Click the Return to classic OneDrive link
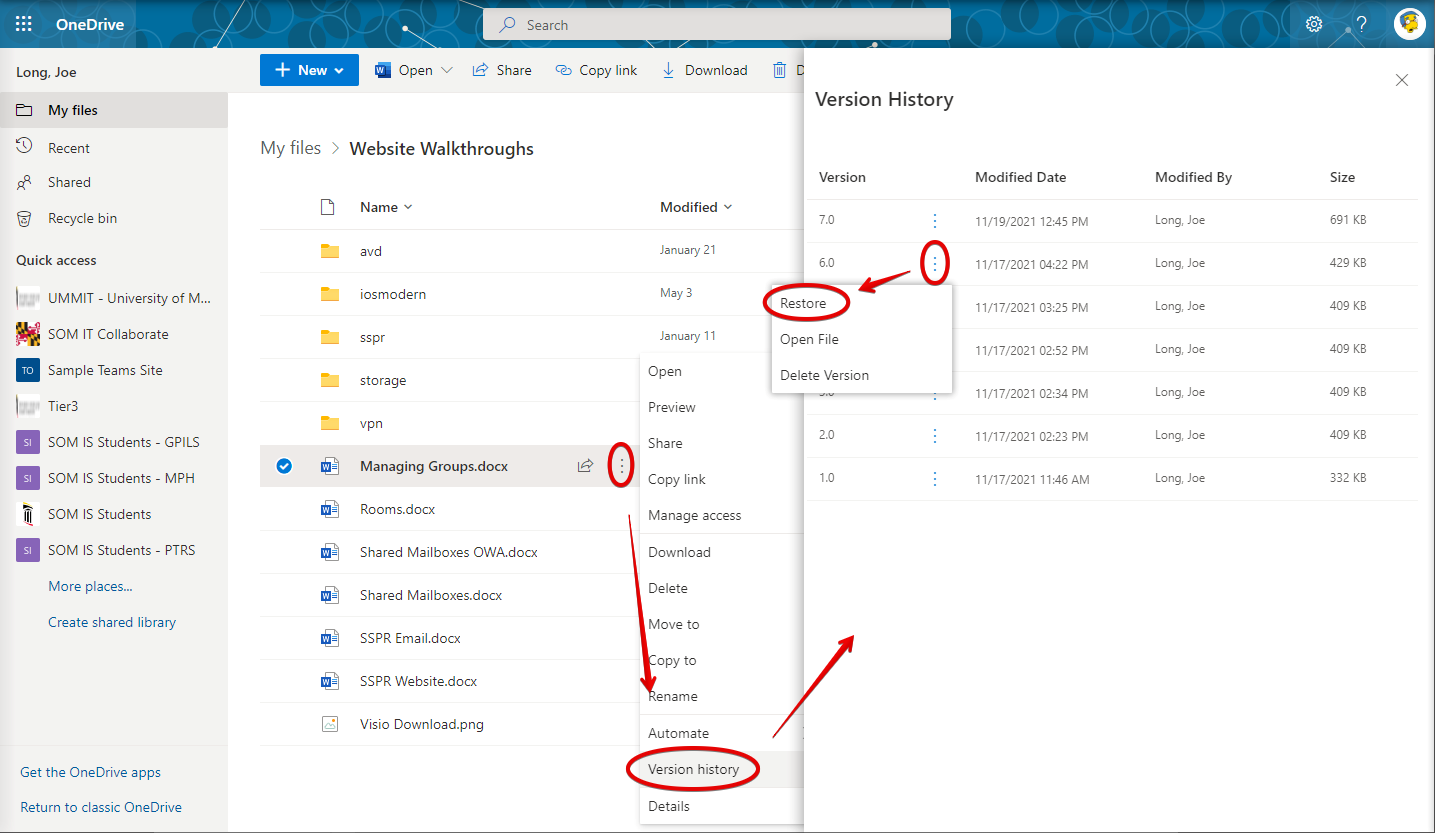 coord(101,807)
